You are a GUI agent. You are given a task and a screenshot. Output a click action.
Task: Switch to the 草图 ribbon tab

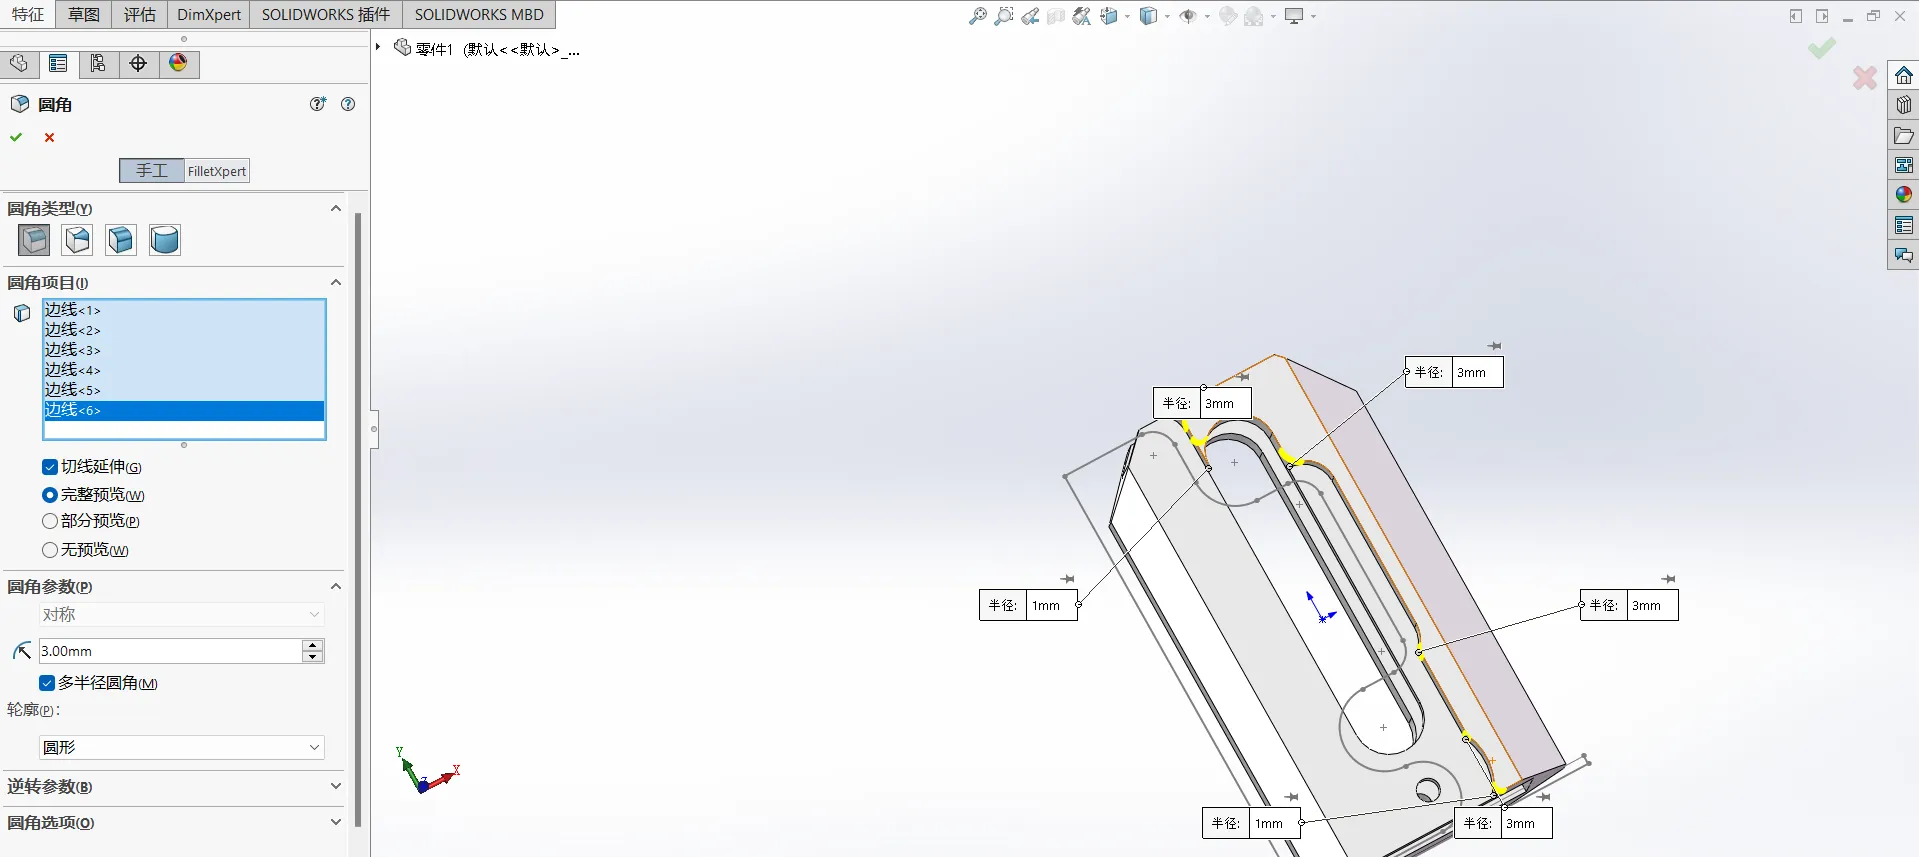click(84, 15)
